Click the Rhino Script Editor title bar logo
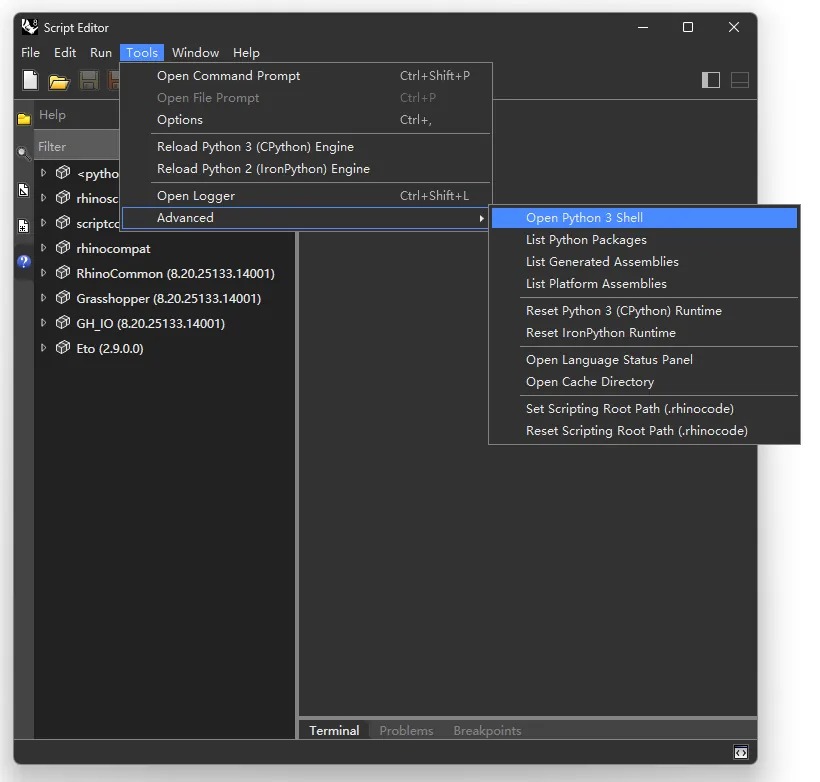This screenshot has width=820, height=782. [x=30, y=27]
